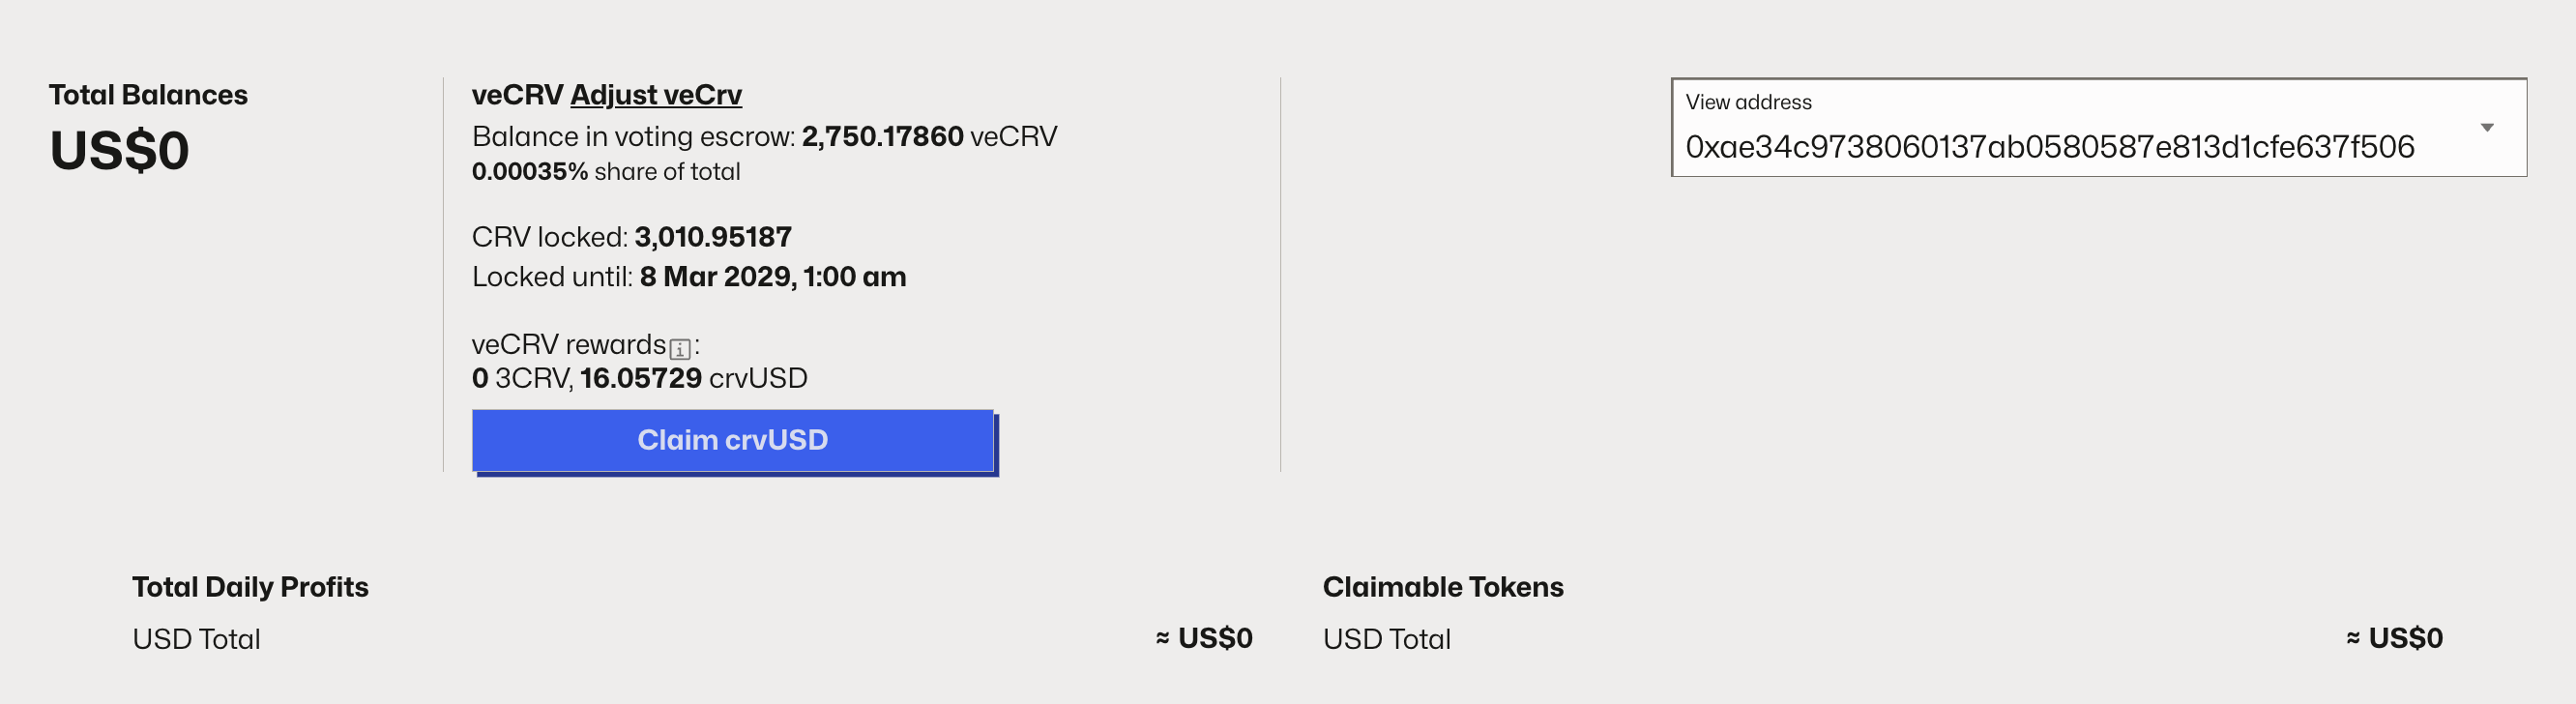Click the Claimable Tokens US$0 value

2404,638
